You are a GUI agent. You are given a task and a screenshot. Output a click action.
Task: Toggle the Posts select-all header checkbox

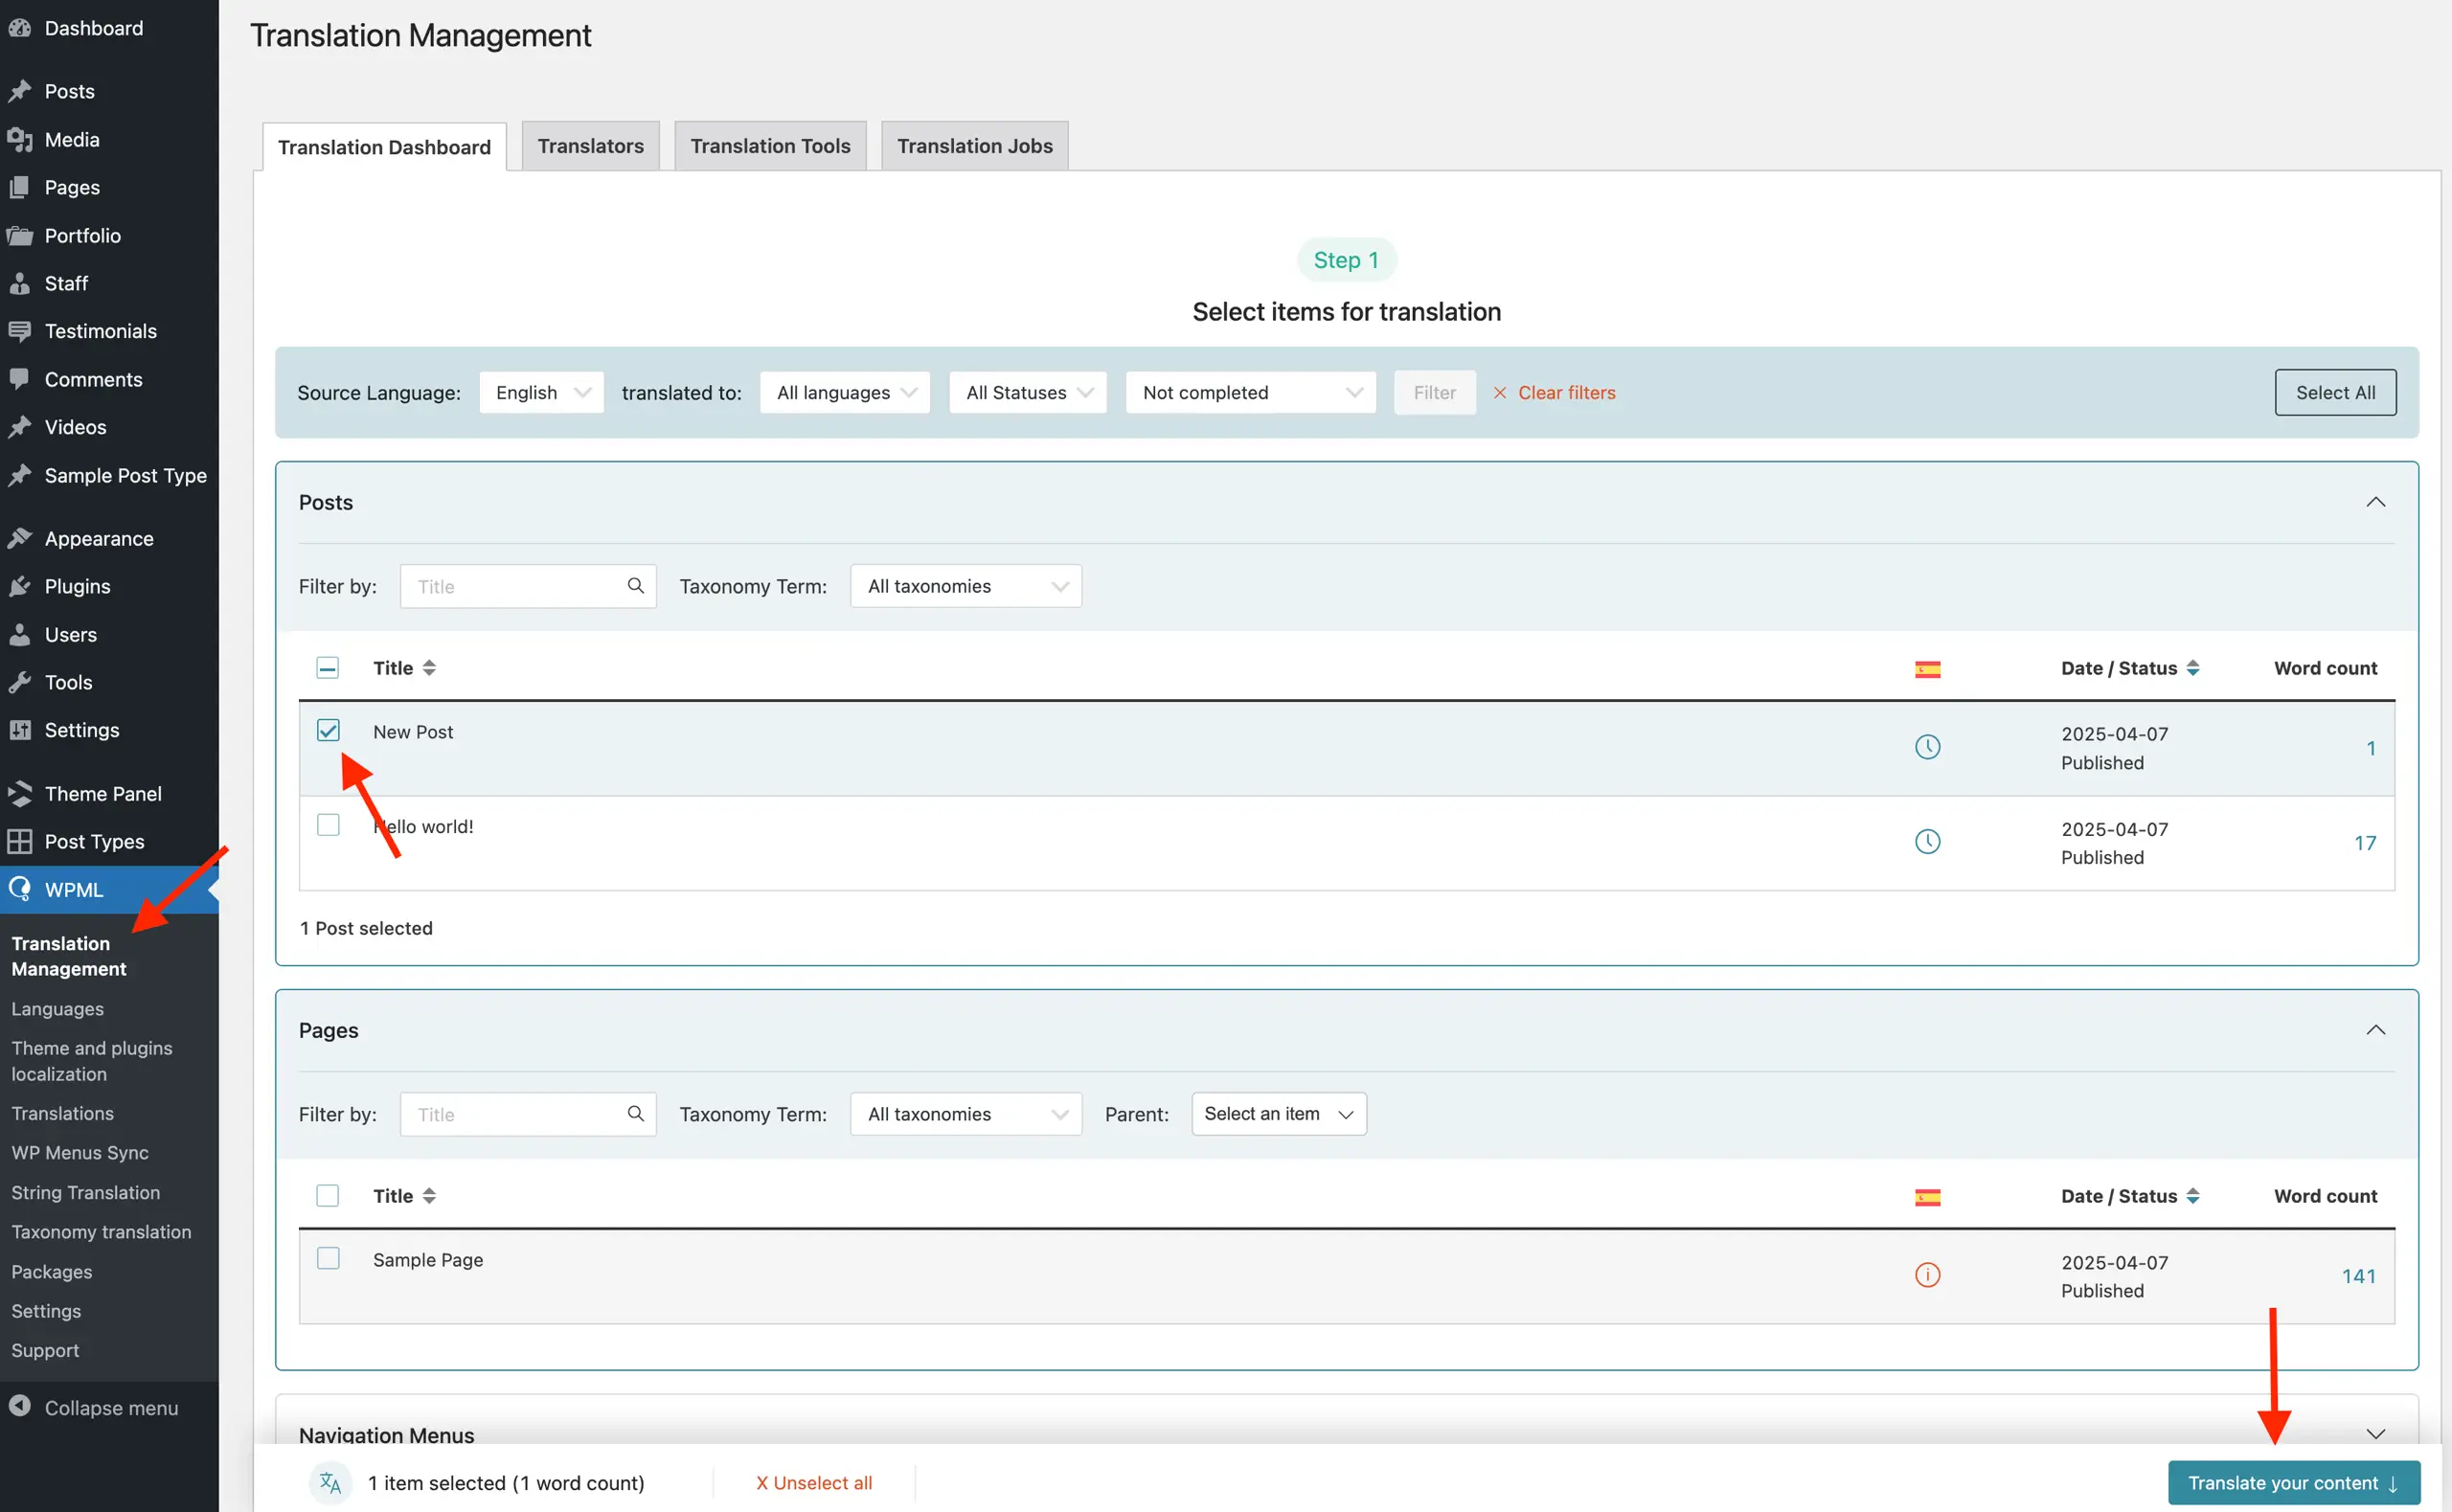point(327,667)
